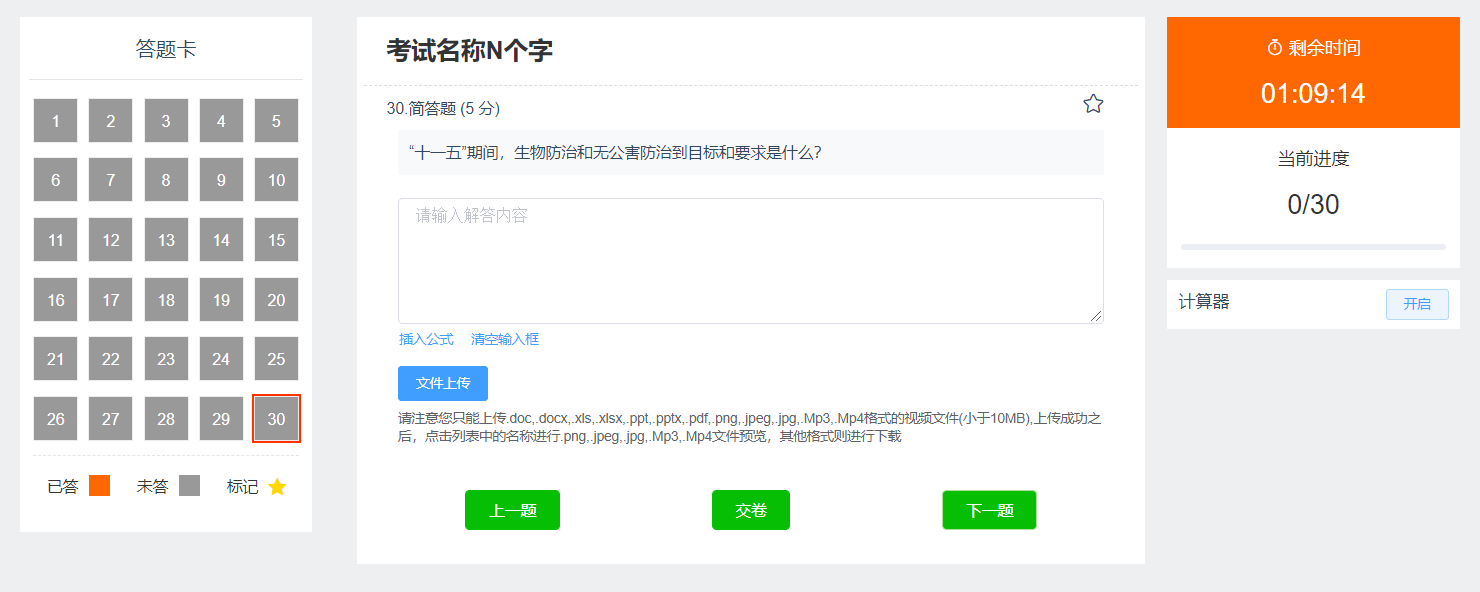
Task: Jump to question 18 on the answer card
Action: pos(166,300)
